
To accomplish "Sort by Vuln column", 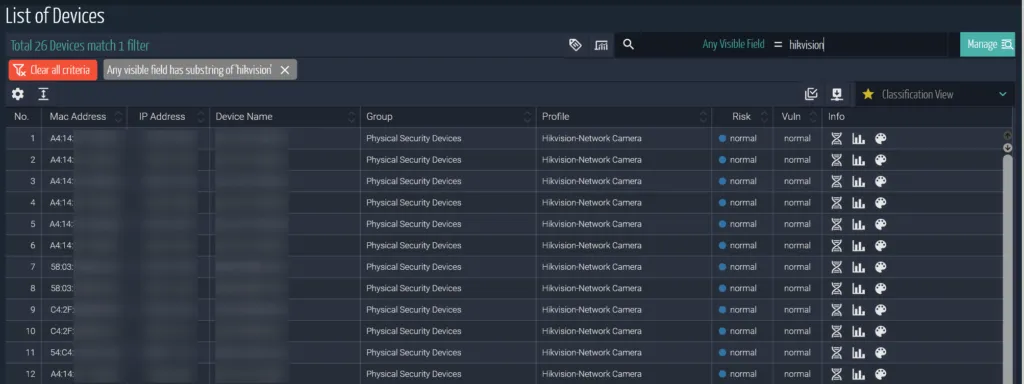I will (812, 117).
